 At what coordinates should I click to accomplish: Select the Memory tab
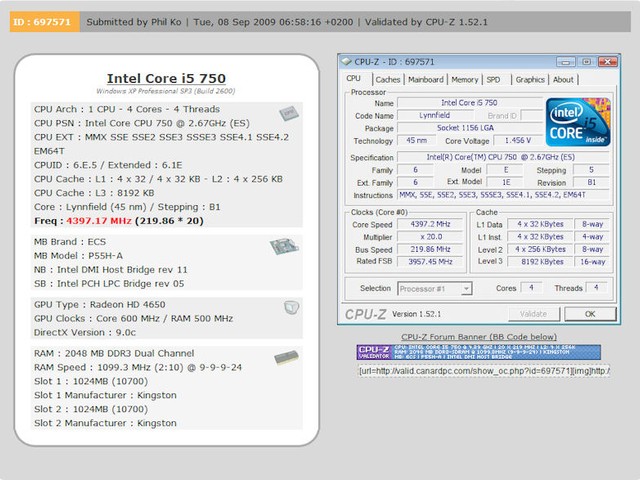464,79
